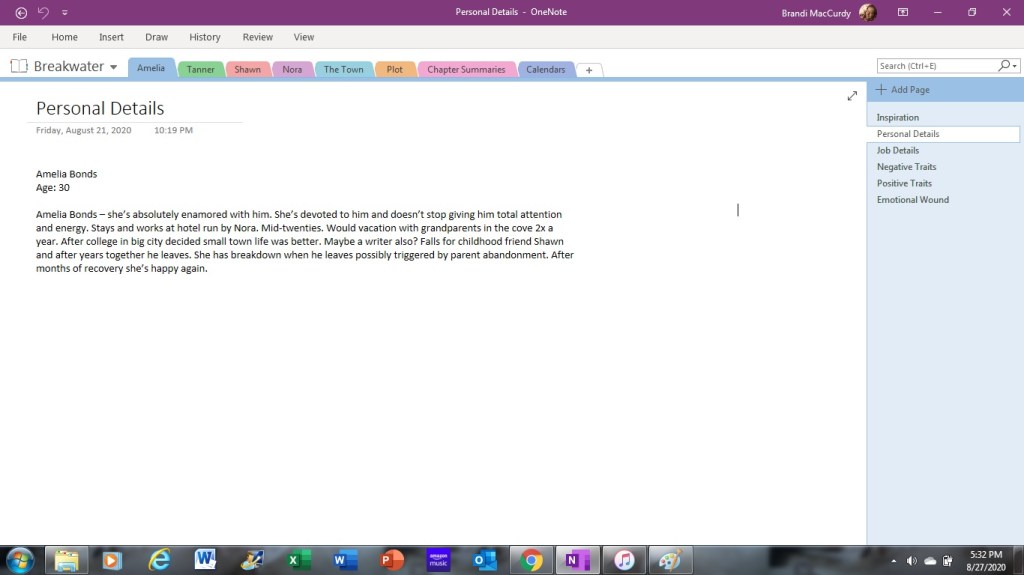
Task: Add a new section with plus tab
Action: 589,70
